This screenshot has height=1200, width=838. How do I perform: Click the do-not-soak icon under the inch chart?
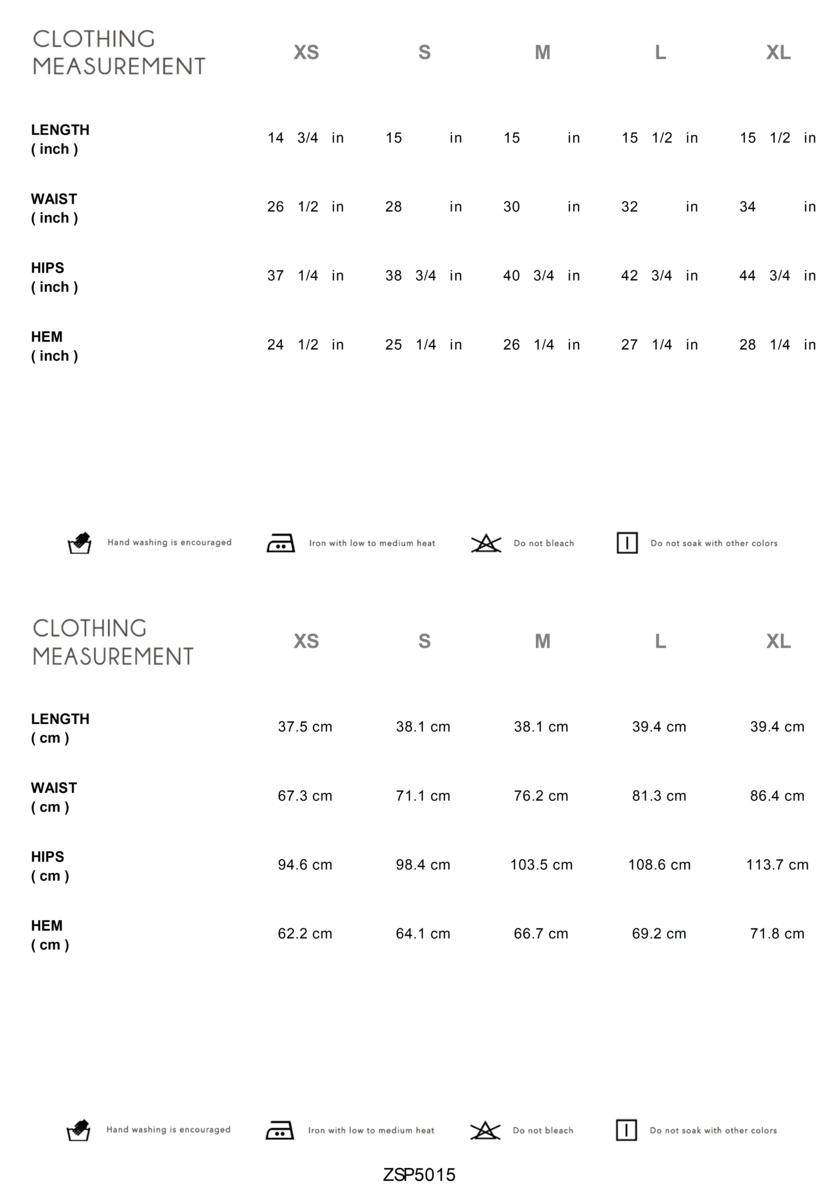(627, 543)
